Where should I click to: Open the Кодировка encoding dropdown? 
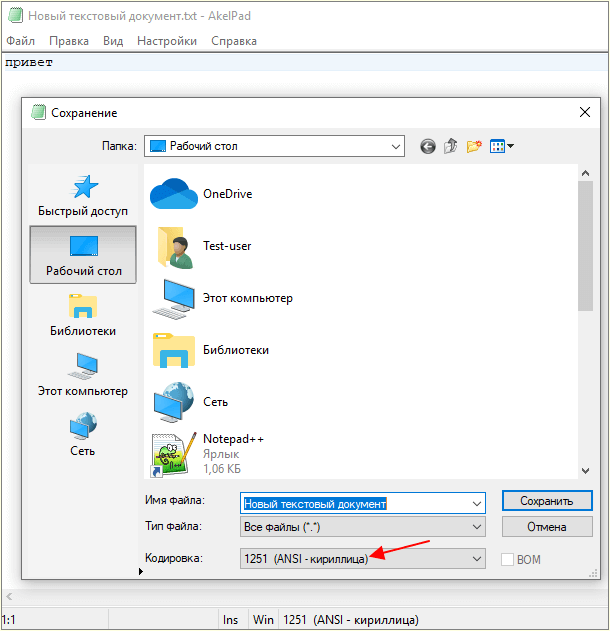click(363, 559)
